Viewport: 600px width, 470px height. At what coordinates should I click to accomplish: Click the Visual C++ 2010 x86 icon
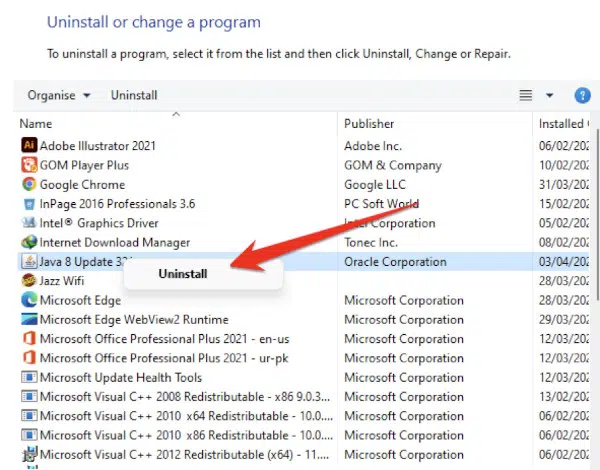click(29, 435)
